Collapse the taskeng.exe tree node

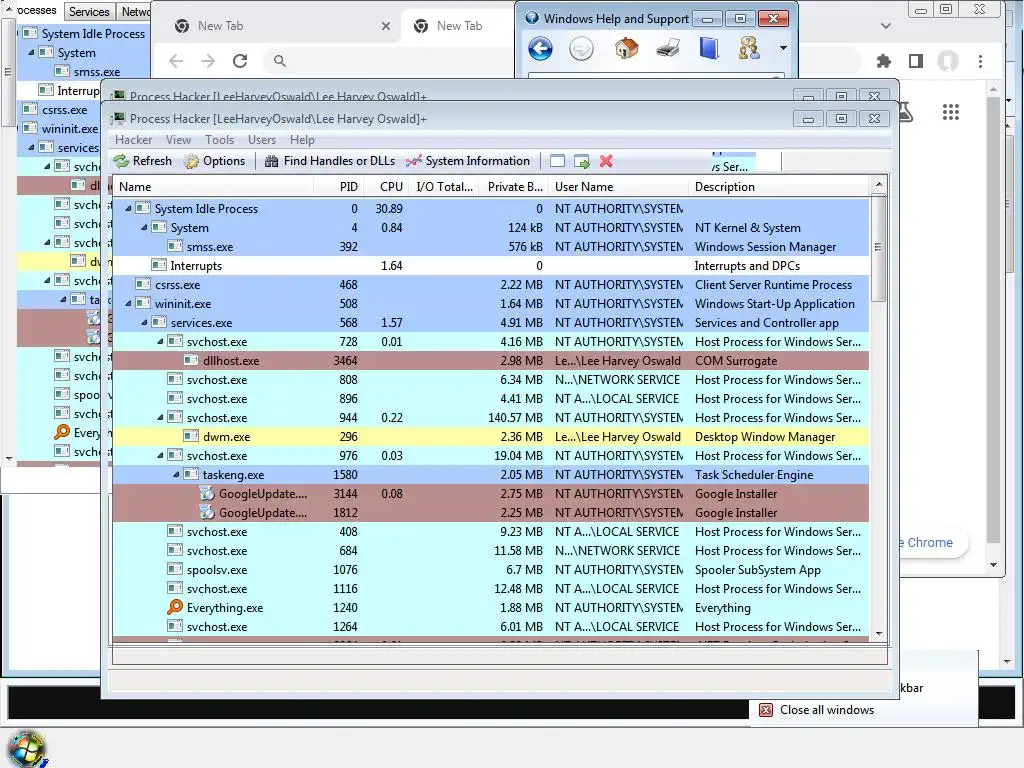click(176, 474)
